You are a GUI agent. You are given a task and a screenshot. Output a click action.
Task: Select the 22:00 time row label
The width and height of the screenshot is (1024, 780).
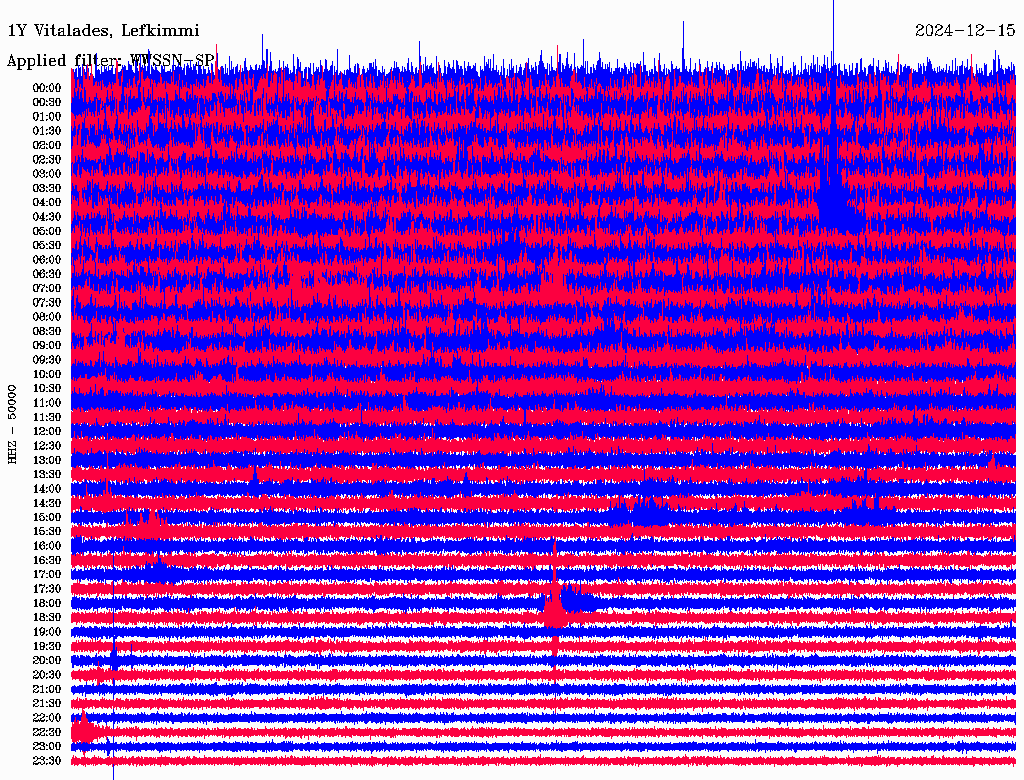[47, 718]
